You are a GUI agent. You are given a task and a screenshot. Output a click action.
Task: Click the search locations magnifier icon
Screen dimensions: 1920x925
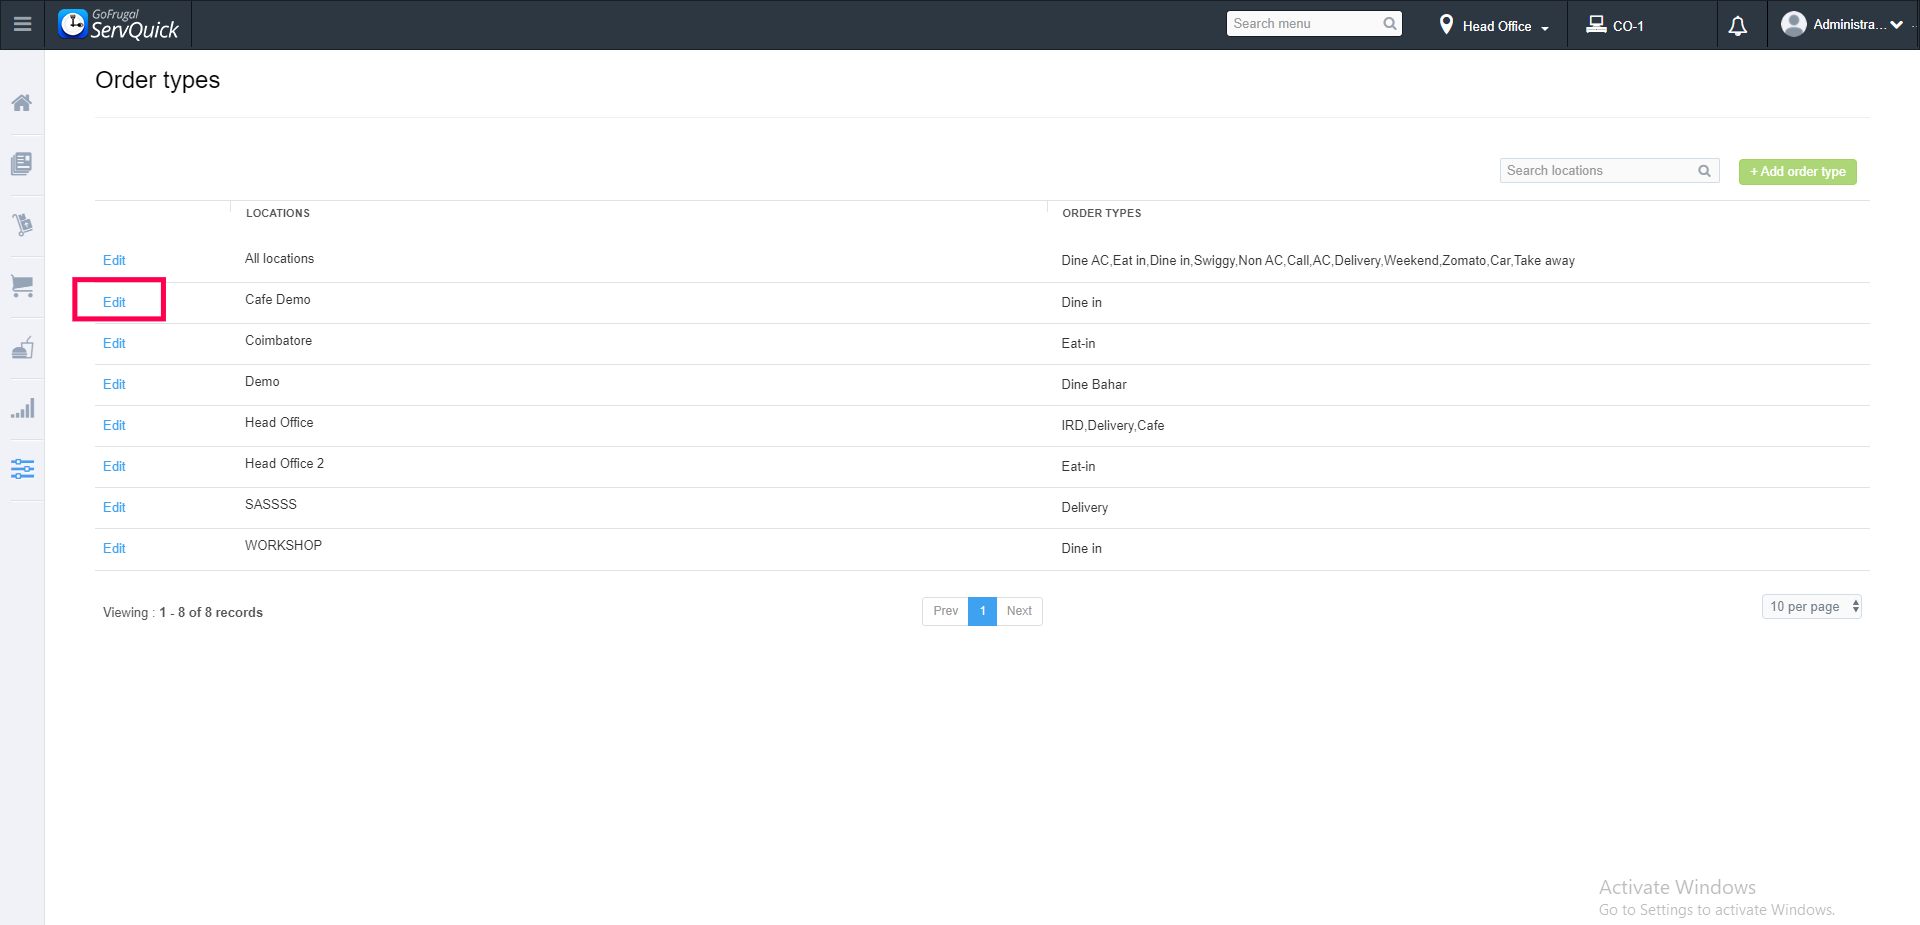(x=1704, y=171)
